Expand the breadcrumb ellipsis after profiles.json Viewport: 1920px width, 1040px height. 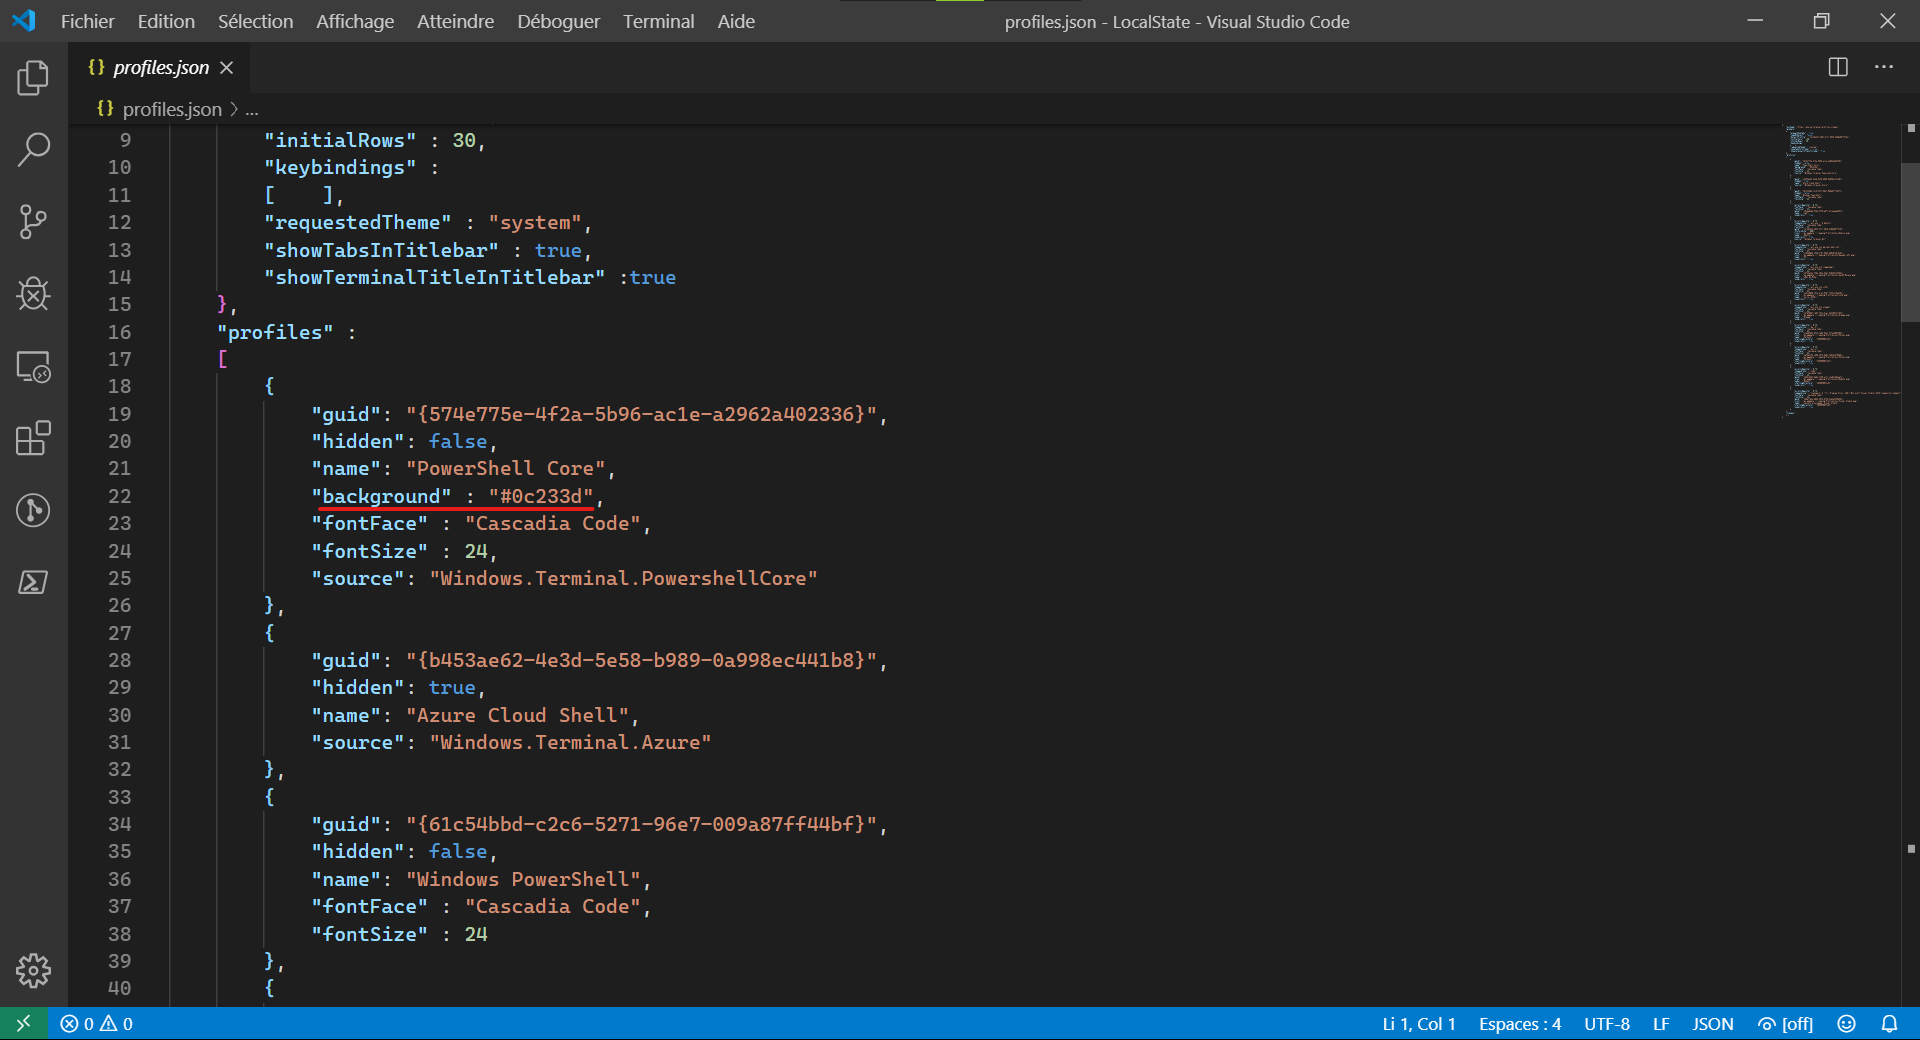click(252, 109)
